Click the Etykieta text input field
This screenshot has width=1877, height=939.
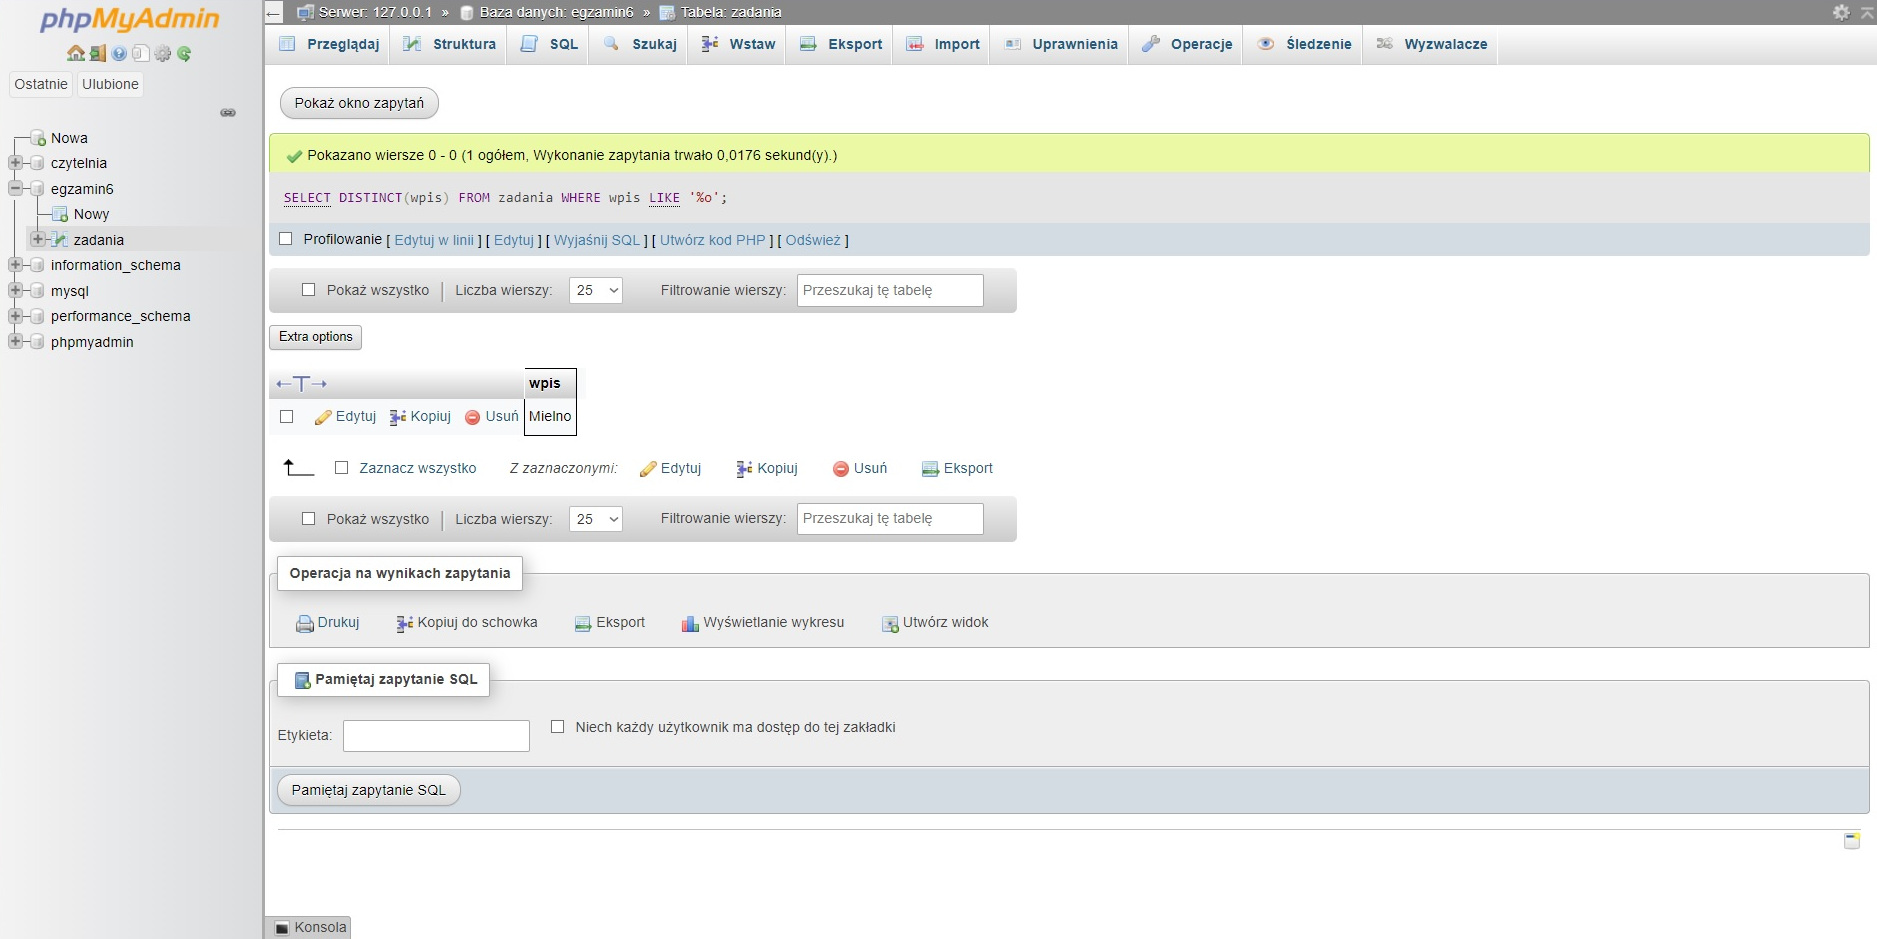tap(436, 736)
